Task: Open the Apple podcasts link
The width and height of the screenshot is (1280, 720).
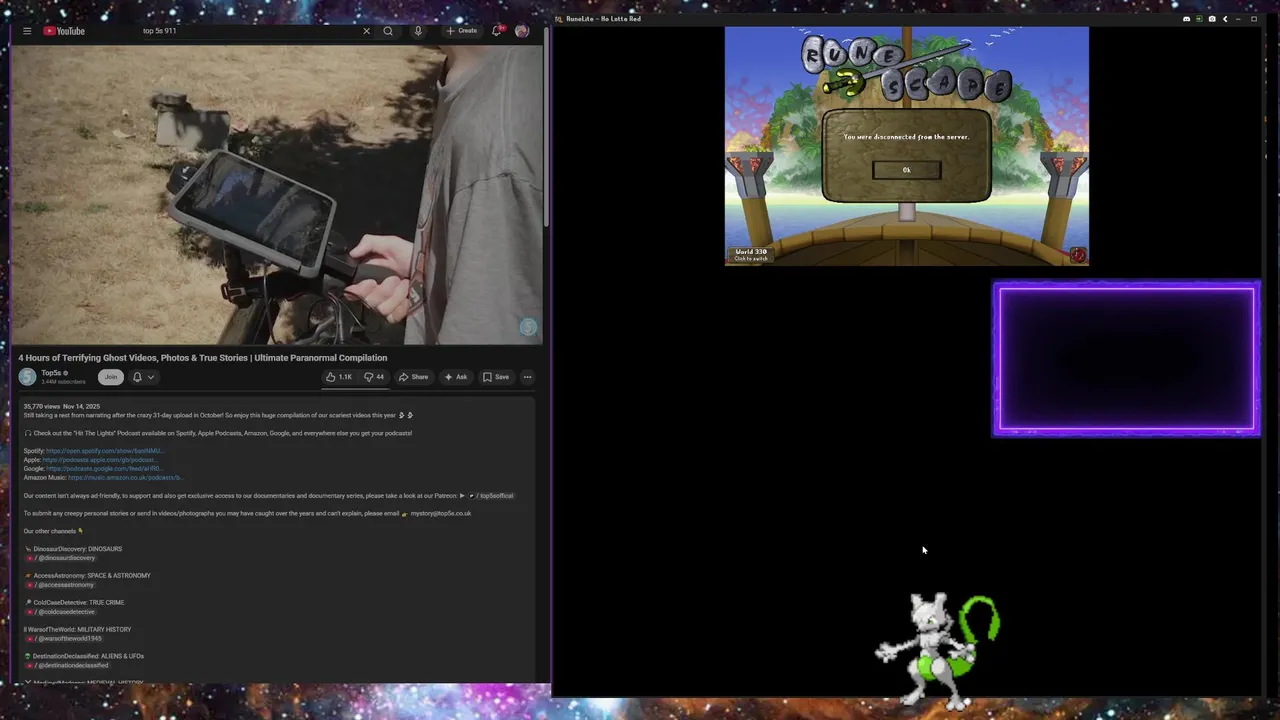Action: tap(100, 460)
